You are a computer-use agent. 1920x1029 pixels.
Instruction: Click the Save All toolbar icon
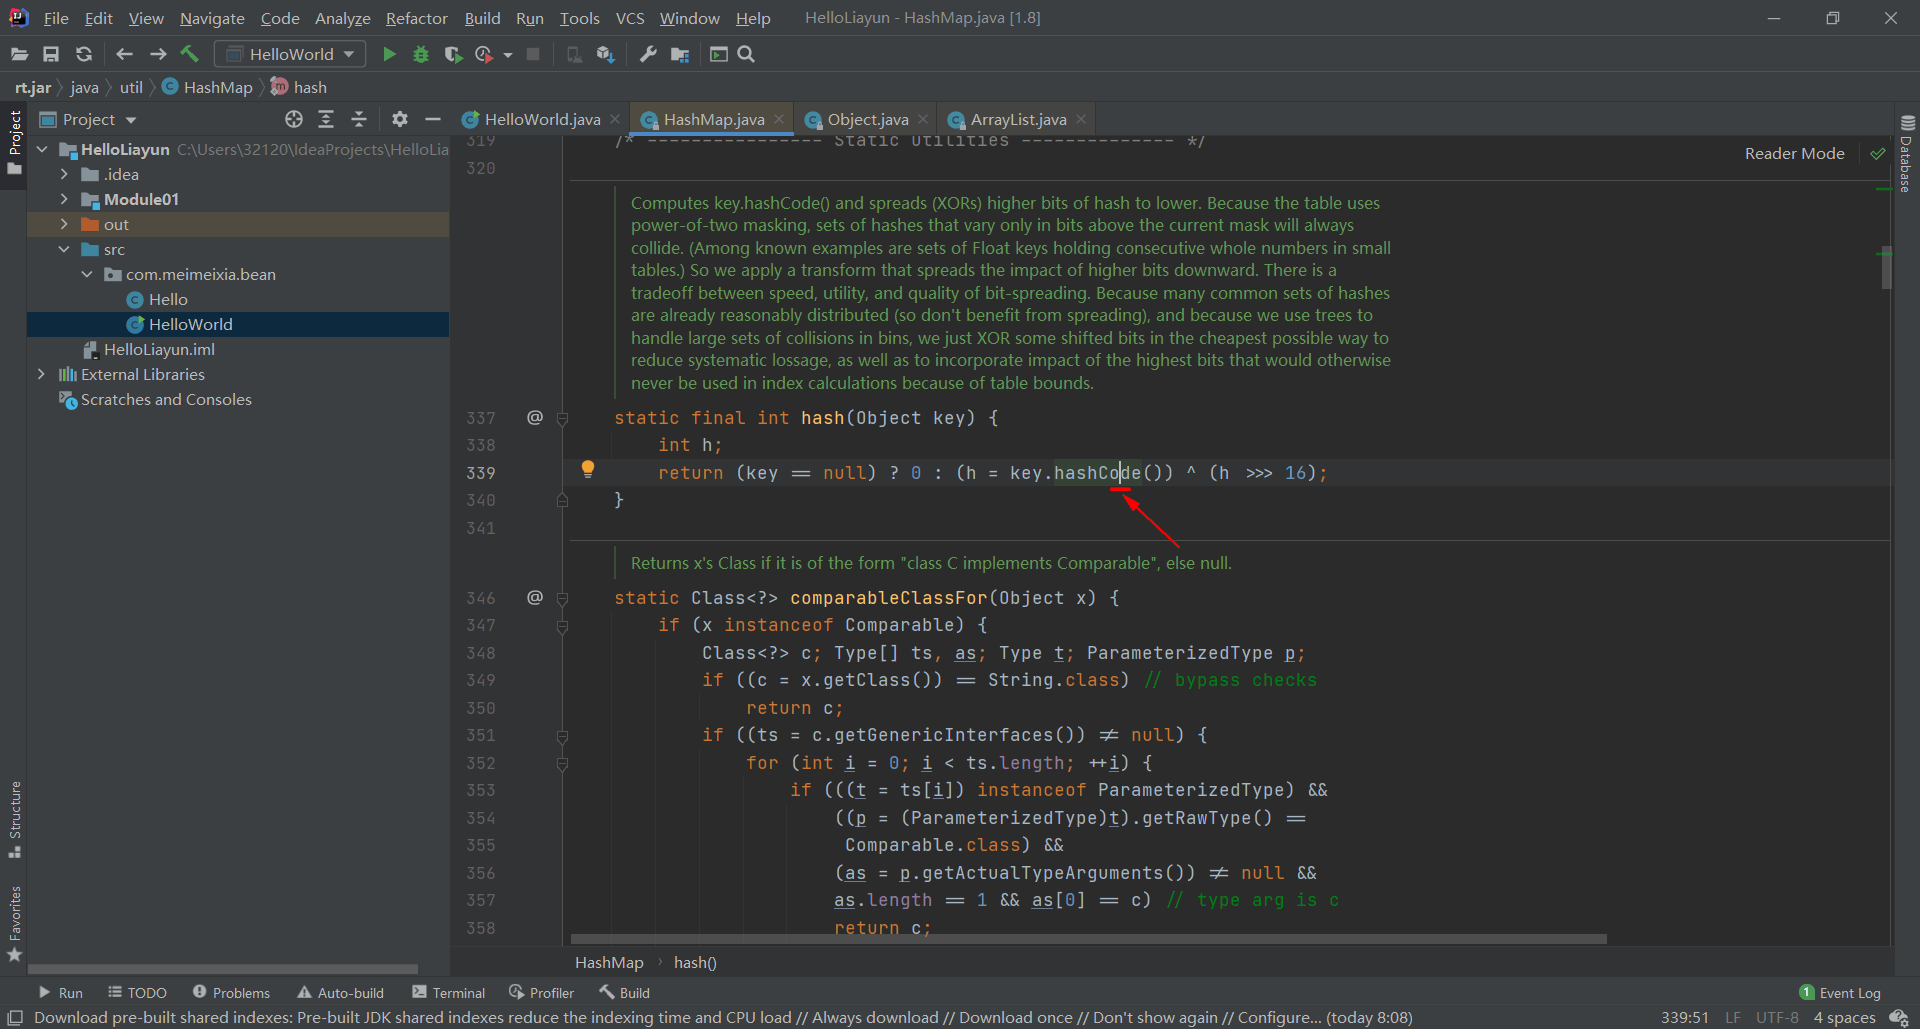pyautogui.click(x=51, y=54)
